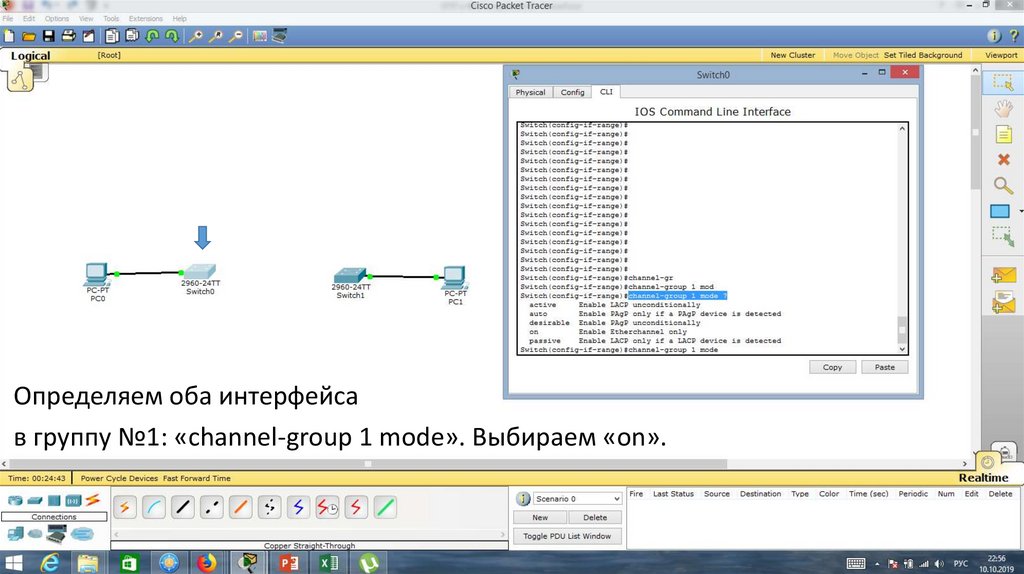Image resolution: width=1024 pixels, height=574 pixels.
Task: Select the Wireless Devices category
Action: [73, 501]
